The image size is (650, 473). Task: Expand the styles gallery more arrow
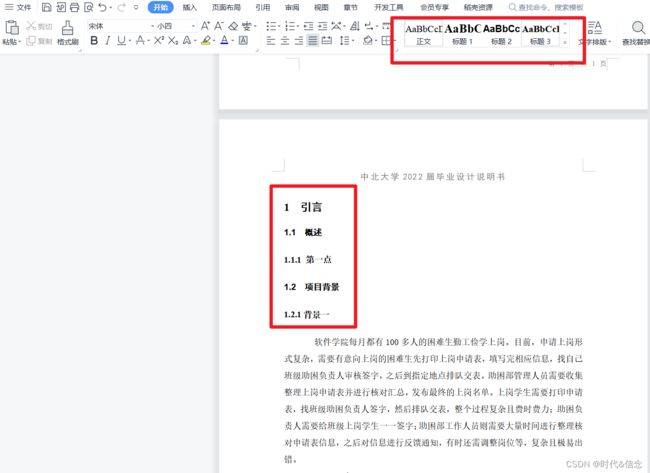click(x=565, y=42)
